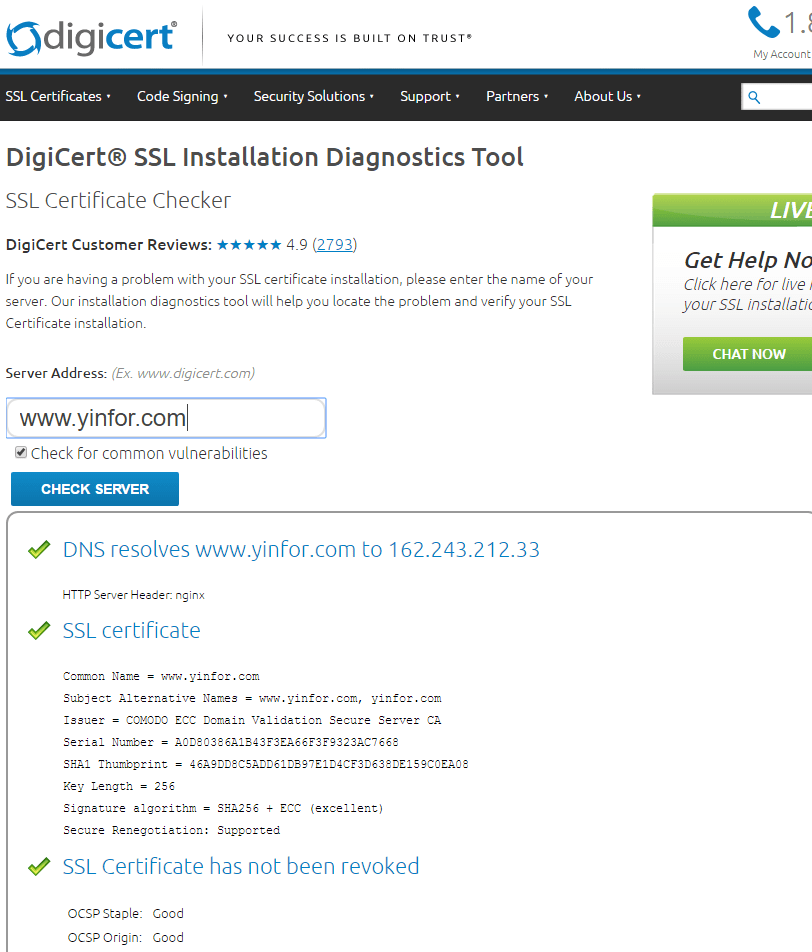
Task: Expand Security Solutions menu
Action: (313, 97)
